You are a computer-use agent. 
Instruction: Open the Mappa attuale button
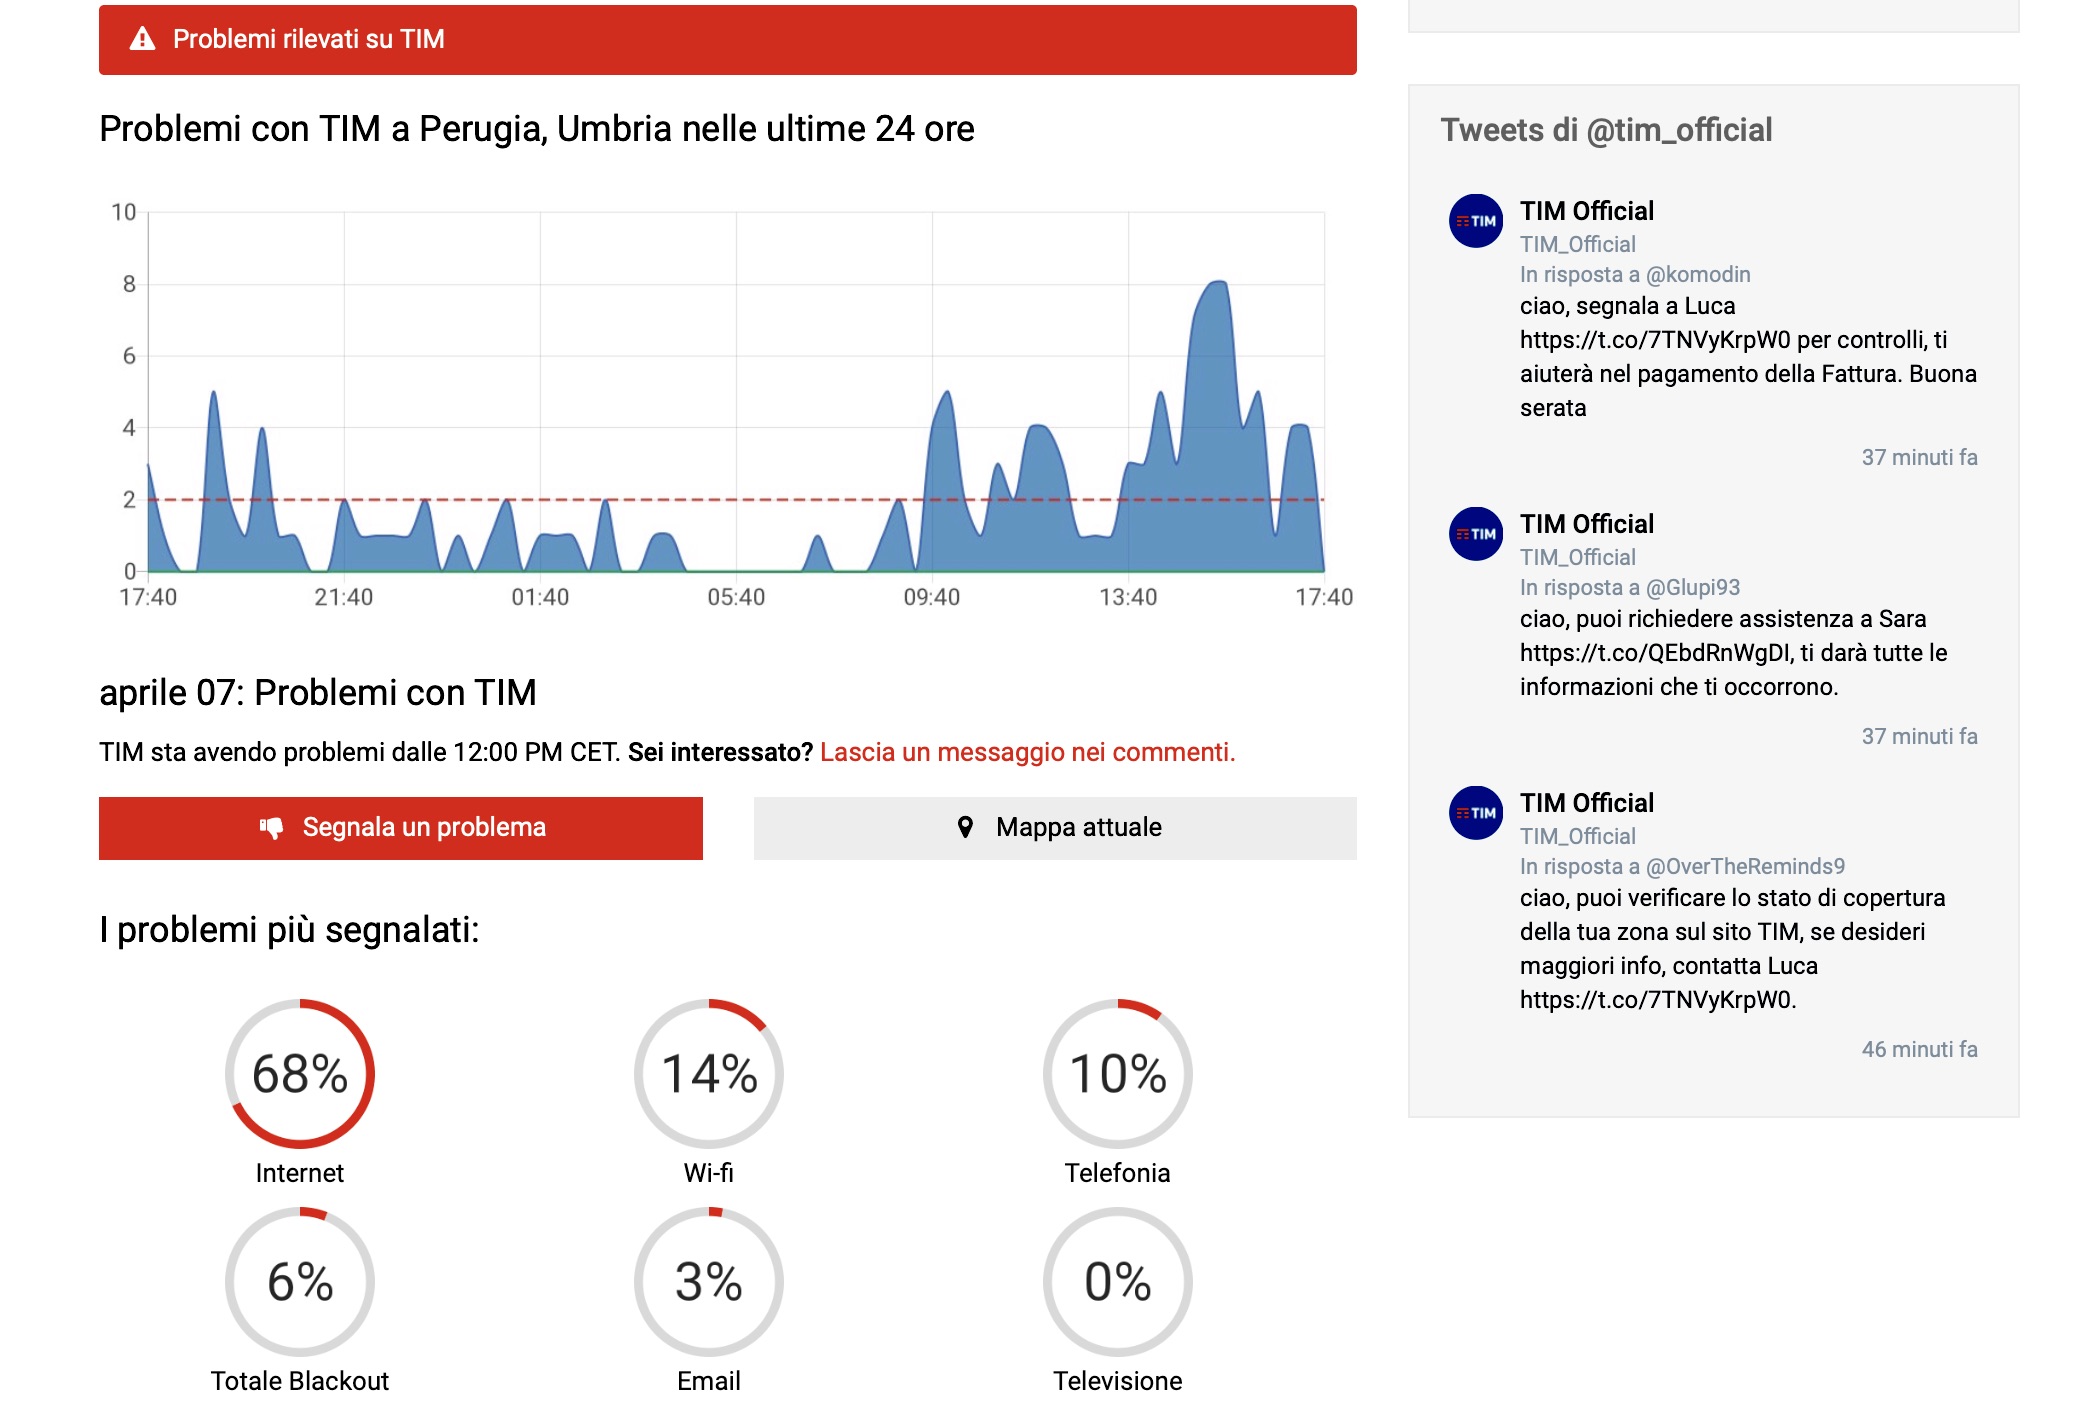click(x=1055, y=828)
